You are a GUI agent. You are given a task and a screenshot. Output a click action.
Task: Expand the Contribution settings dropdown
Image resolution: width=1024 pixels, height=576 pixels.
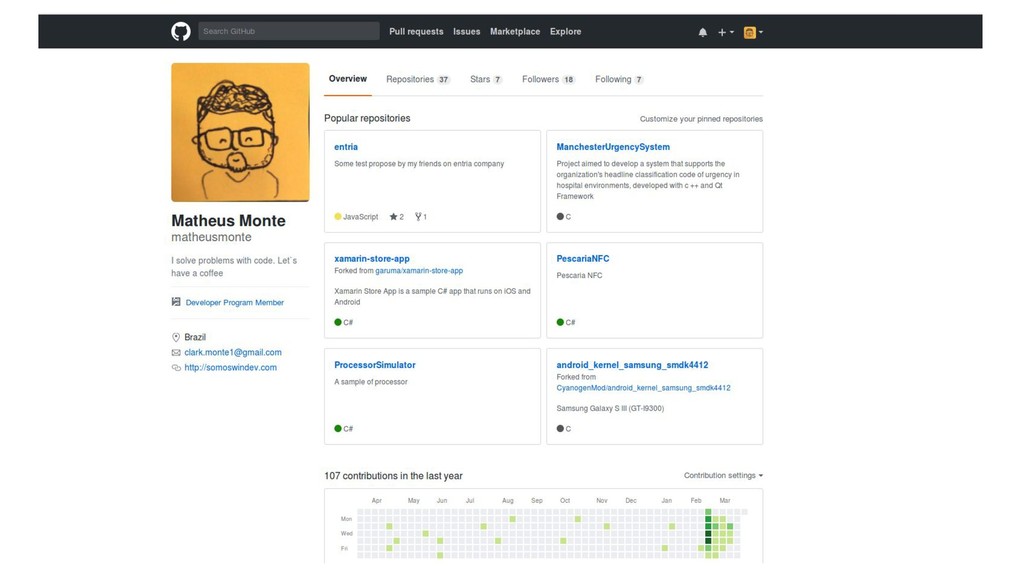tap(723, 475)
